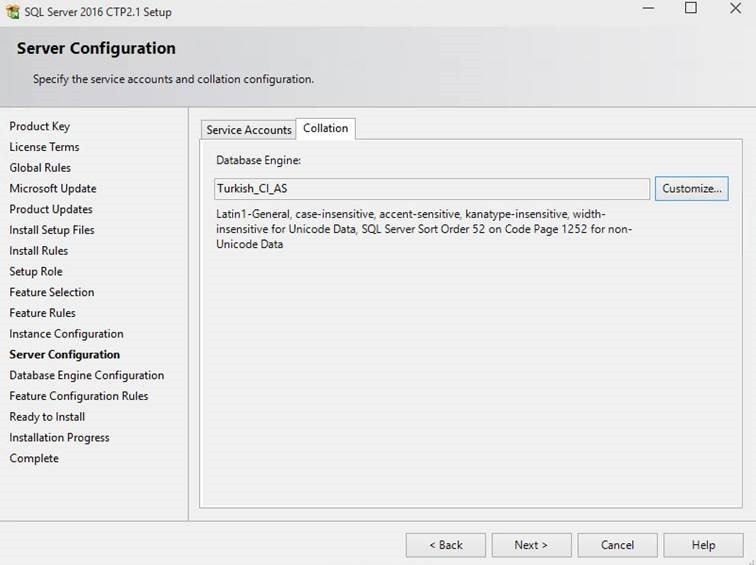Select the Product Updates step

[x=51, y=209]
